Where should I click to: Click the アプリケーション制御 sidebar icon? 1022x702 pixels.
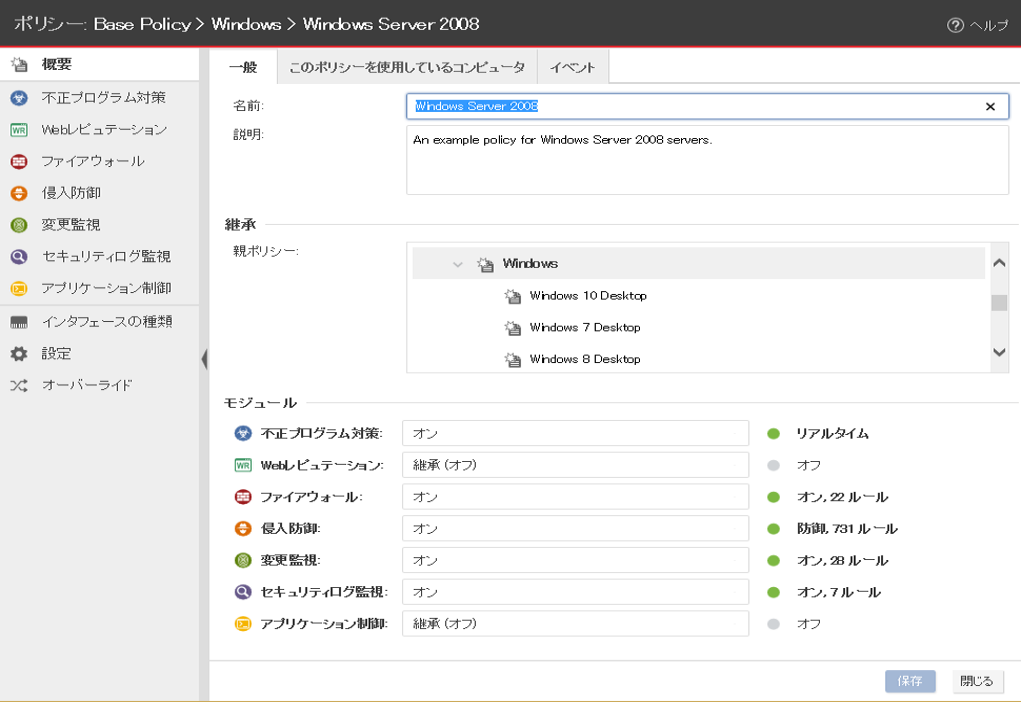click(x=19, y=288)
